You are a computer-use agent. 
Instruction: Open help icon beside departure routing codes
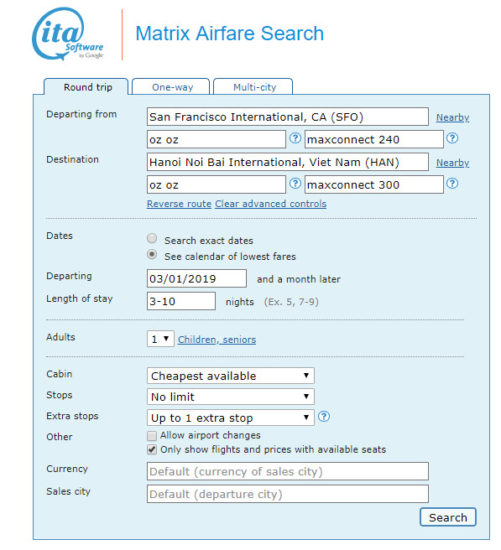[295, 138]
